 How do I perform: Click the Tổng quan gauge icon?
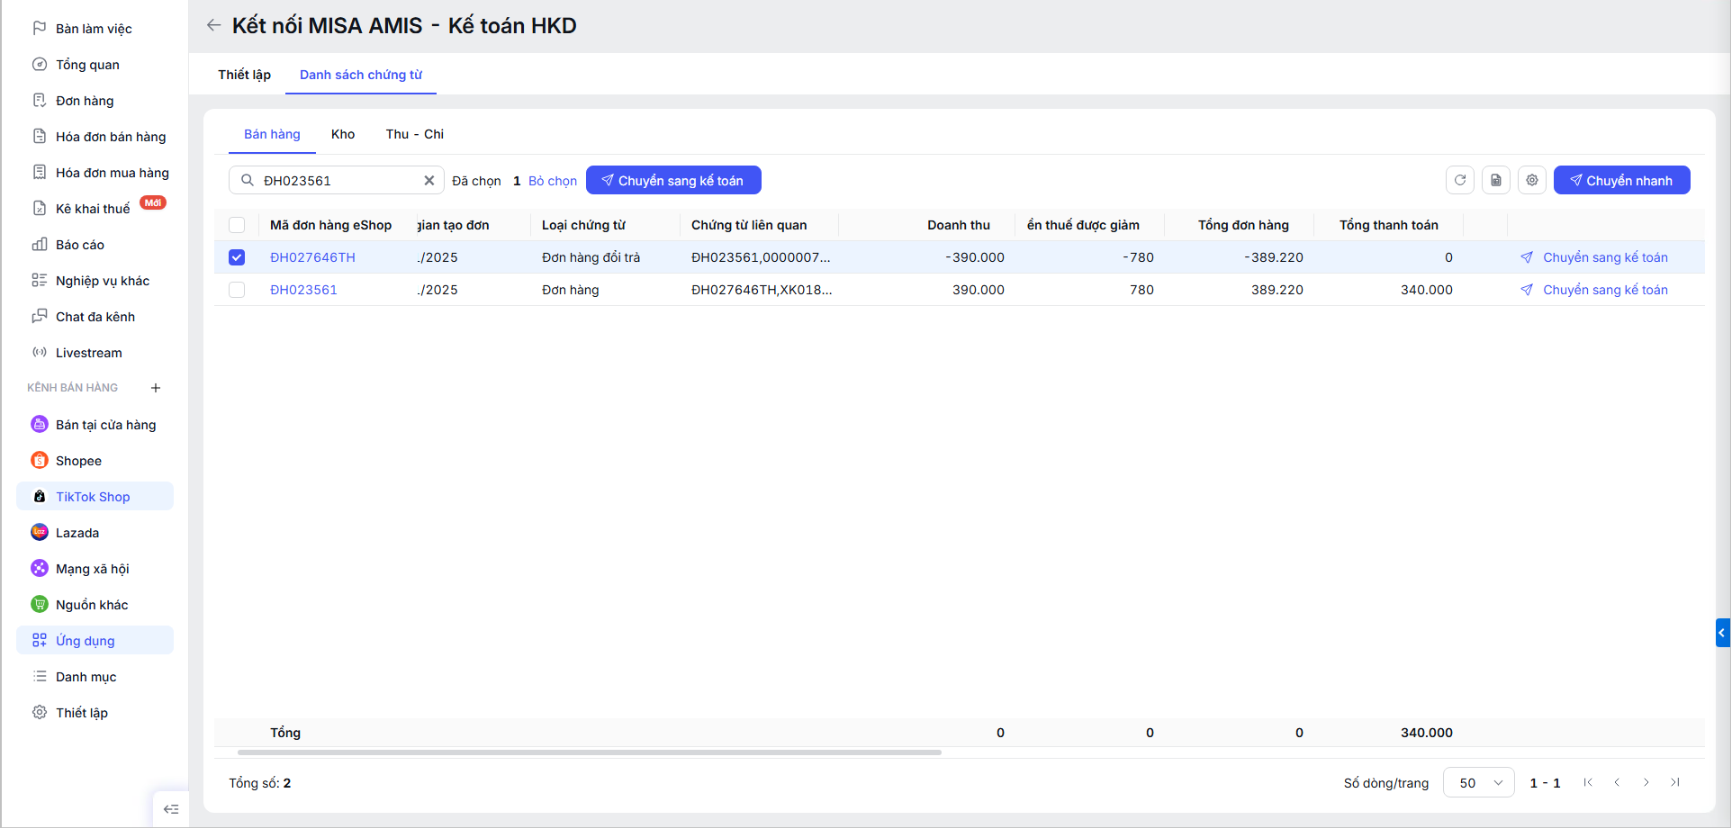click(x=39, y=64)
